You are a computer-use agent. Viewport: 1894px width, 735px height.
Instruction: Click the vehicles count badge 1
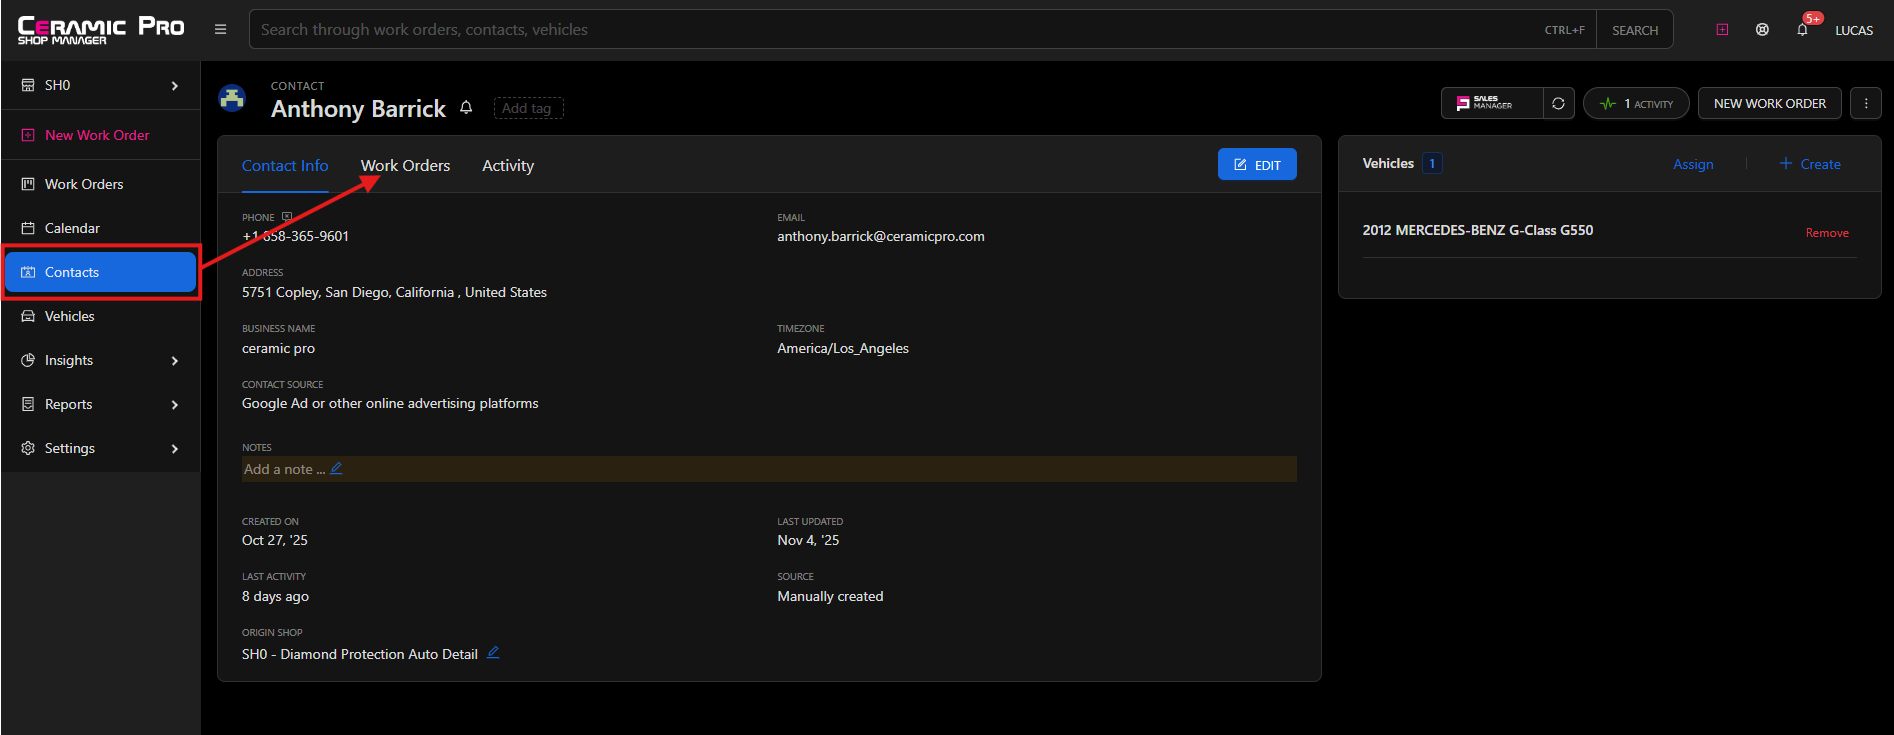[1432, 163]
